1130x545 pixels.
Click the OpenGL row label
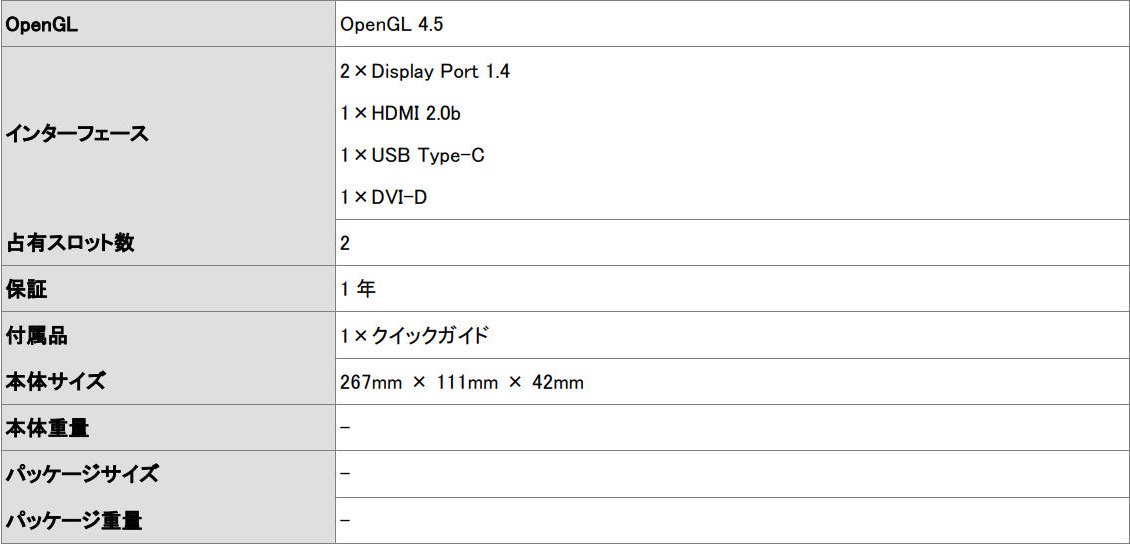(x=42, y=25)
